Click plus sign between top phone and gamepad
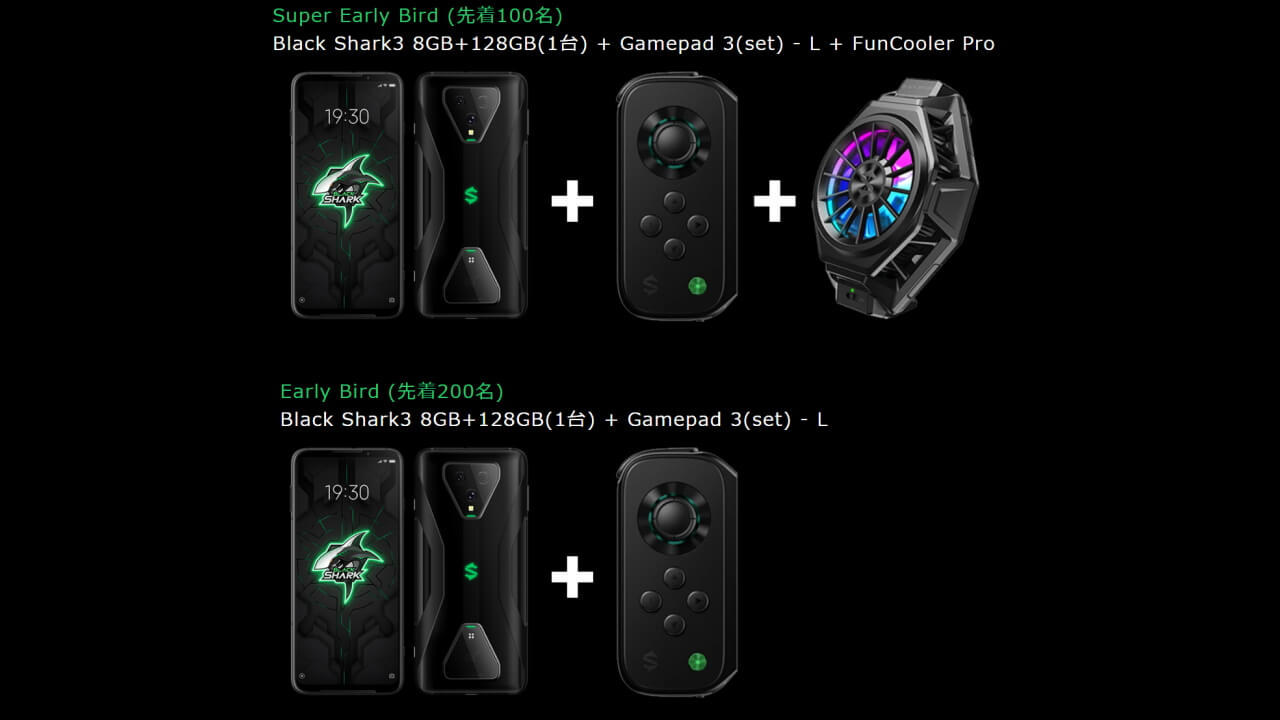The image size is (1280, 720). [x=572, y=202]
